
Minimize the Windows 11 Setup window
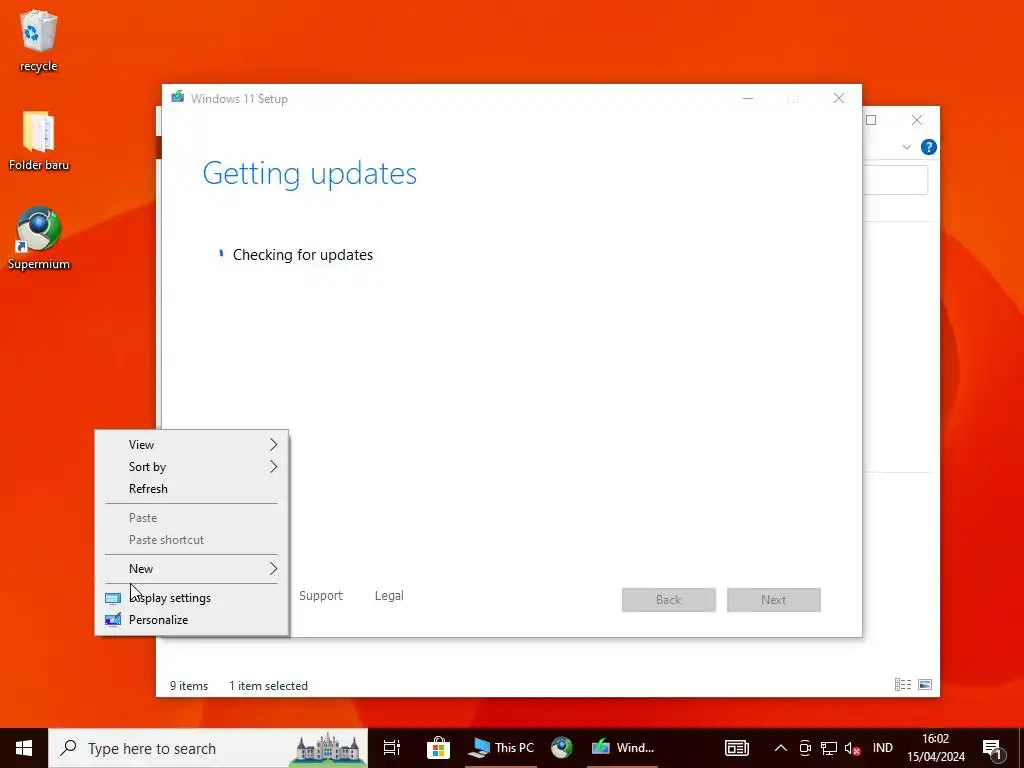[x=748, y=98]
